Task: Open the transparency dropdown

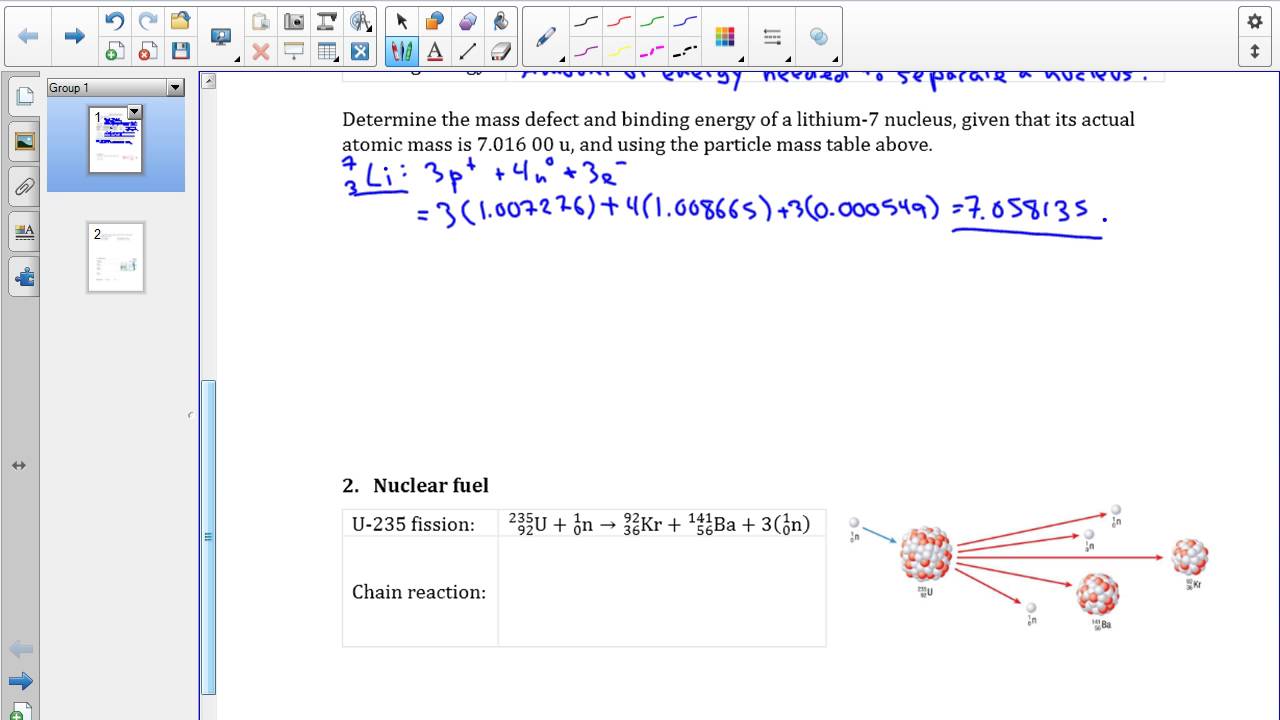Action: (x=819, y=37)
